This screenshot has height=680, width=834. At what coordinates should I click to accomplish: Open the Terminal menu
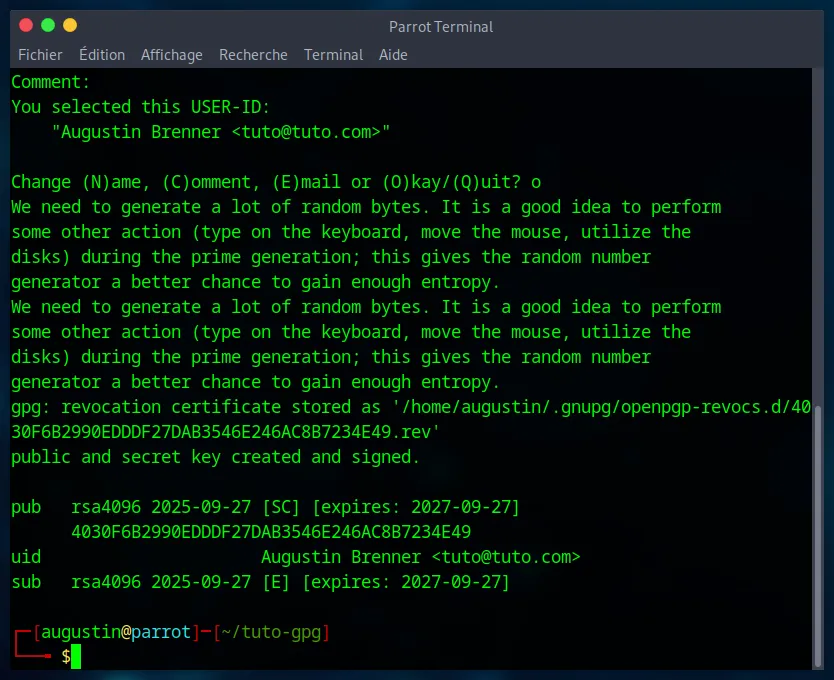(333, 55)
